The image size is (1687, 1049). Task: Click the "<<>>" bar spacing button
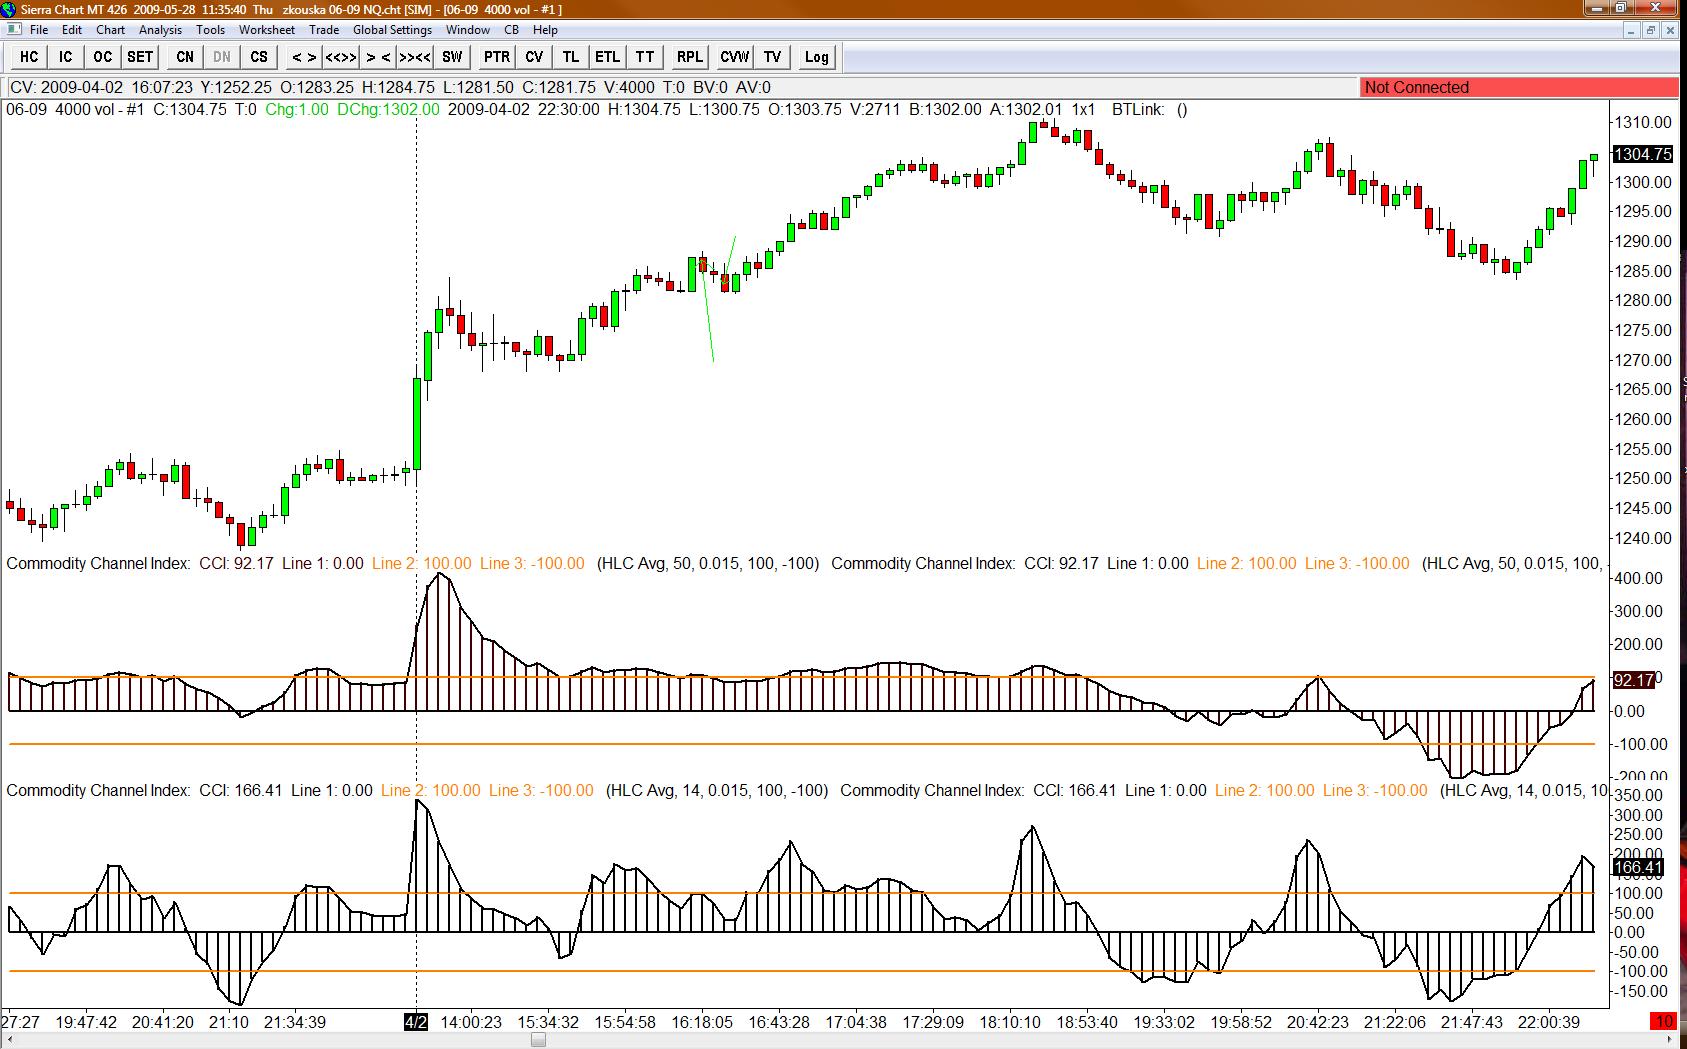tap(341, 57)
